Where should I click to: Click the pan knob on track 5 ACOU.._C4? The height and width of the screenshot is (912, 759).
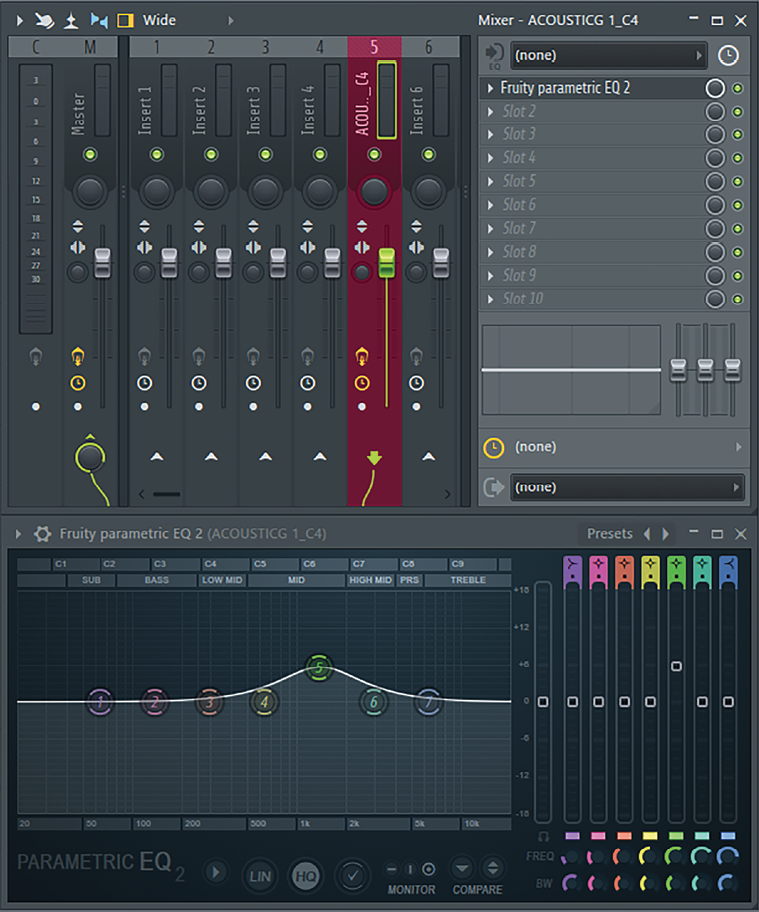coord(374,191)
